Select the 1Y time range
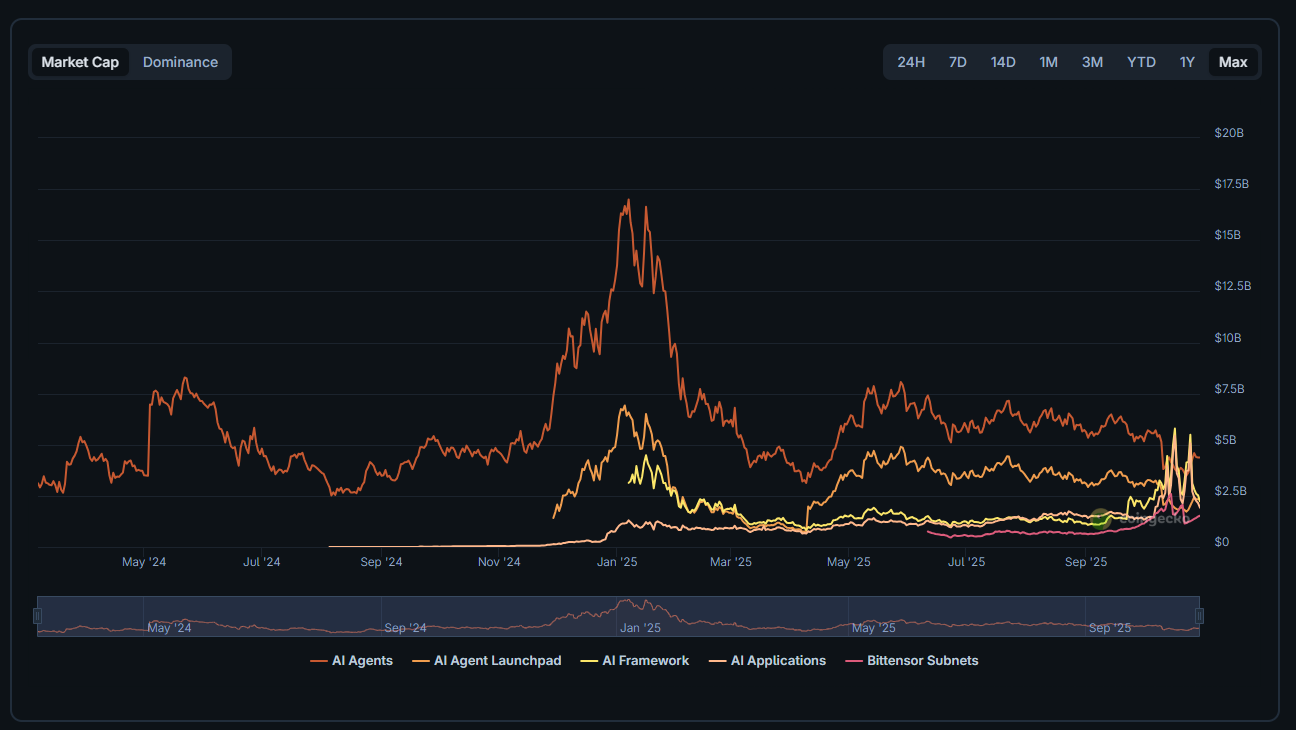 (x=1187, y=62)
